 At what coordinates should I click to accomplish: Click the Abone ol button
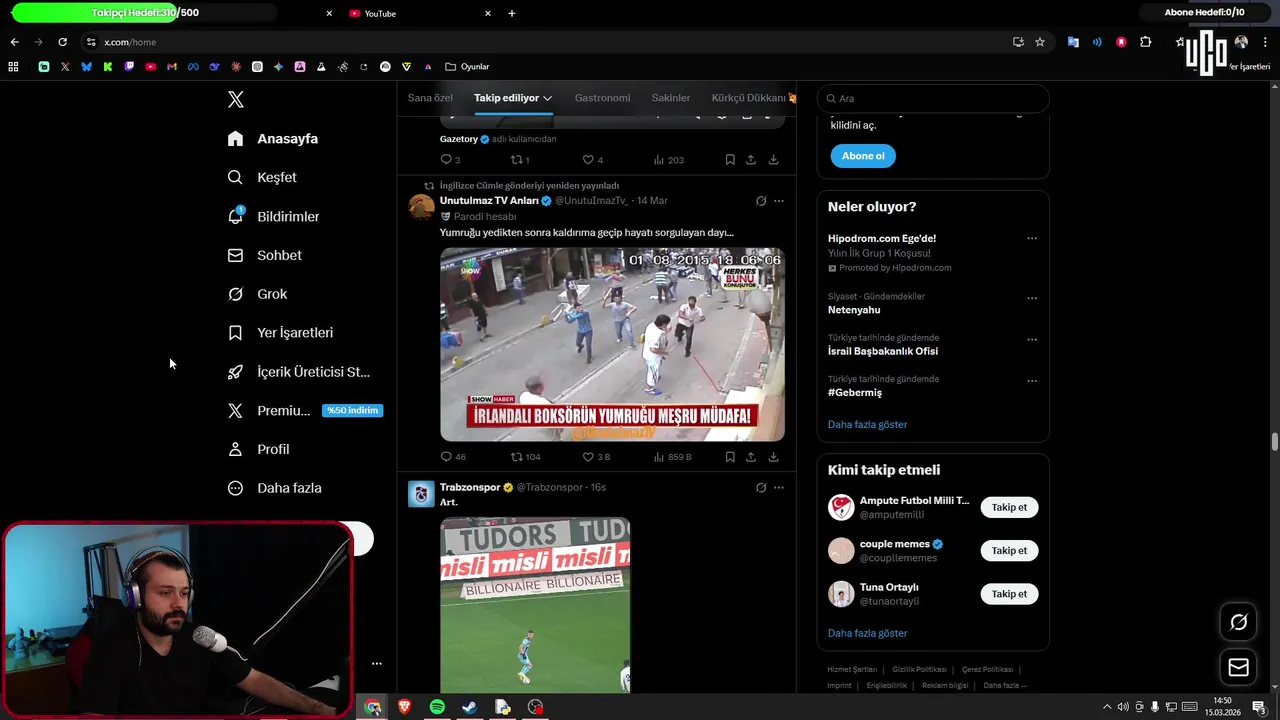863,156
